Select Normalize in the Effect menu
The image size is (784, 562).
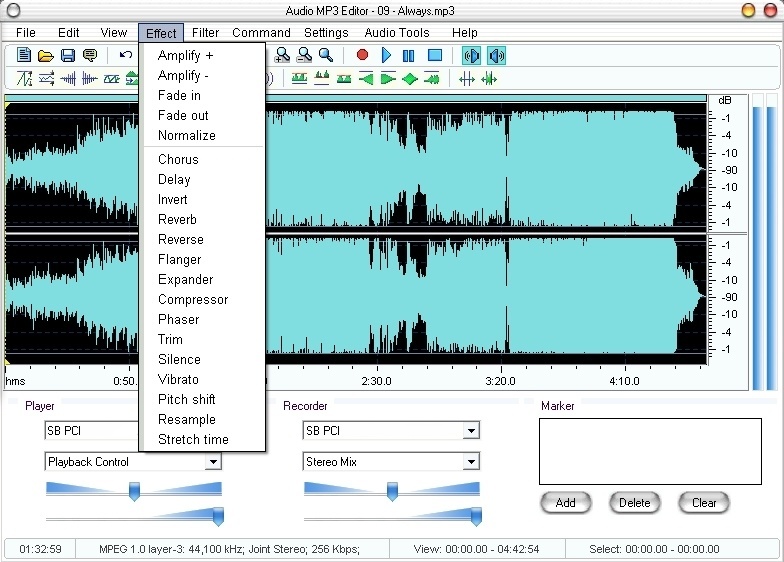click(203, 135)
